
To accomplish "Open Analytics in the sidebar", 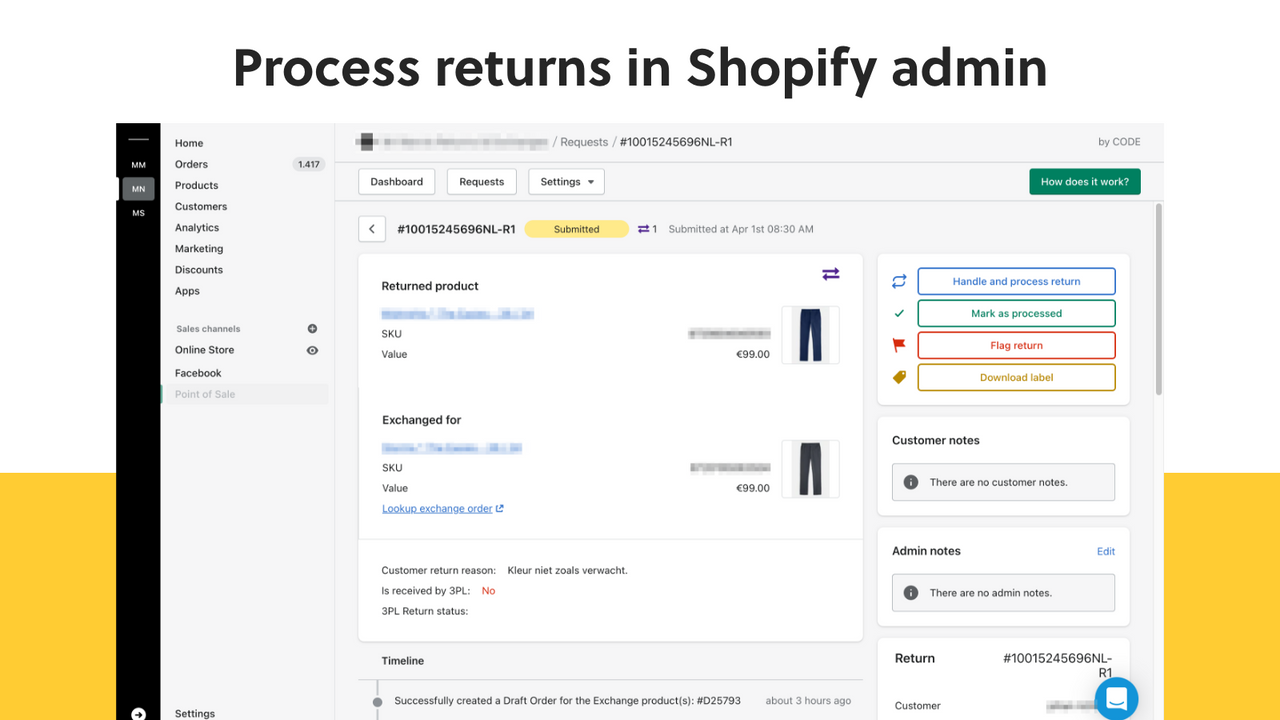I will click(197, 228).
